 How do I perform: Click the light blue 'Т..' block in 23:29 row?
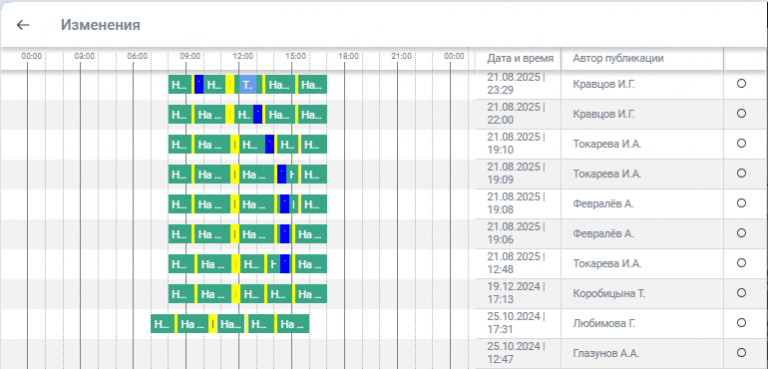(248, 84)
